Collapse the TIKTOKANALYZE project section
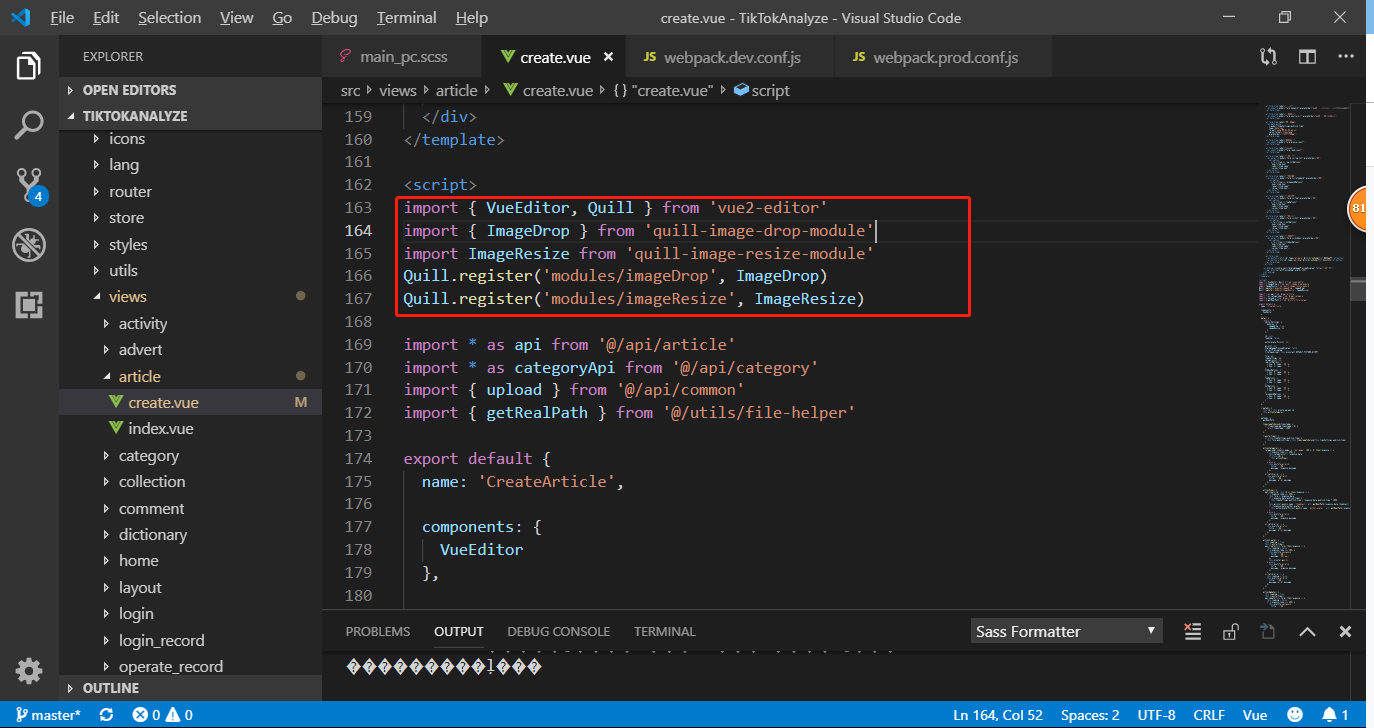 click(190, 116)
